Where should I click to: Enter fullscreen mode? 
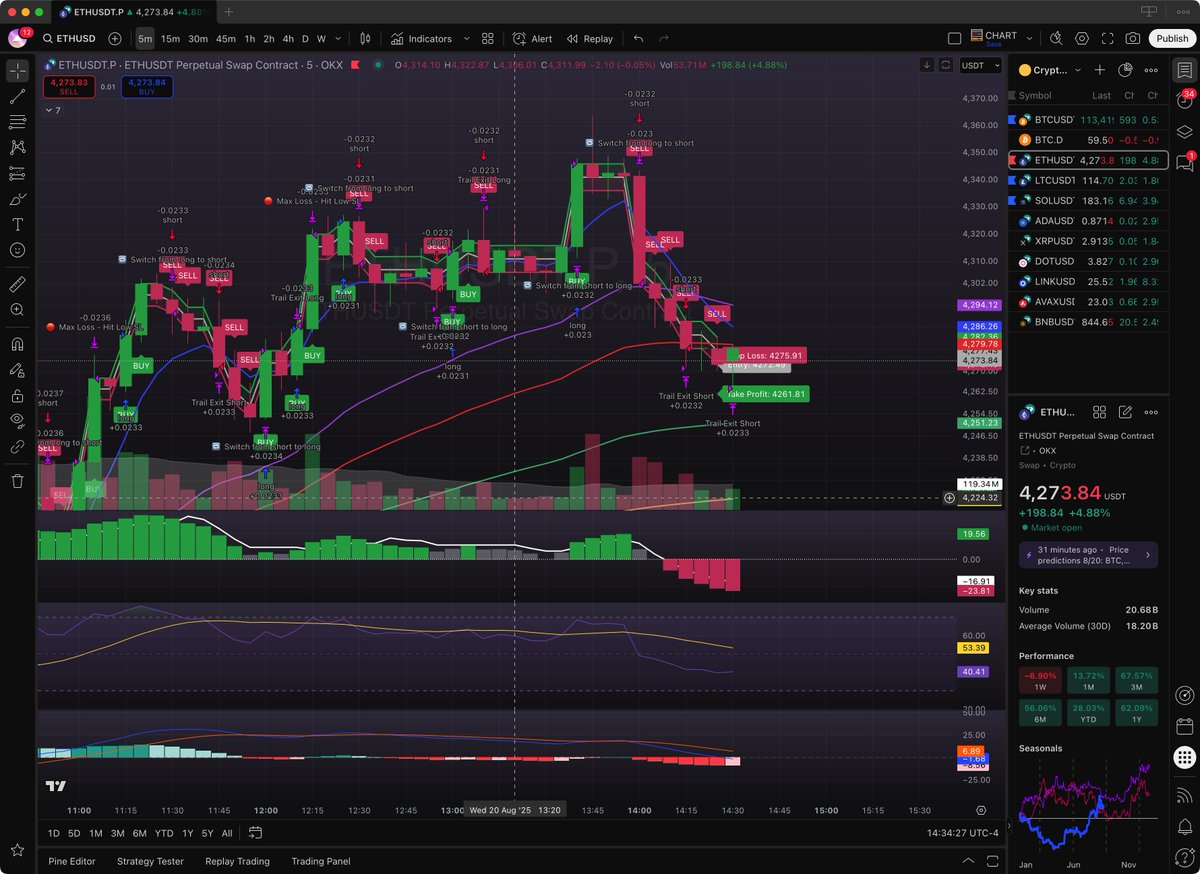1107,39
